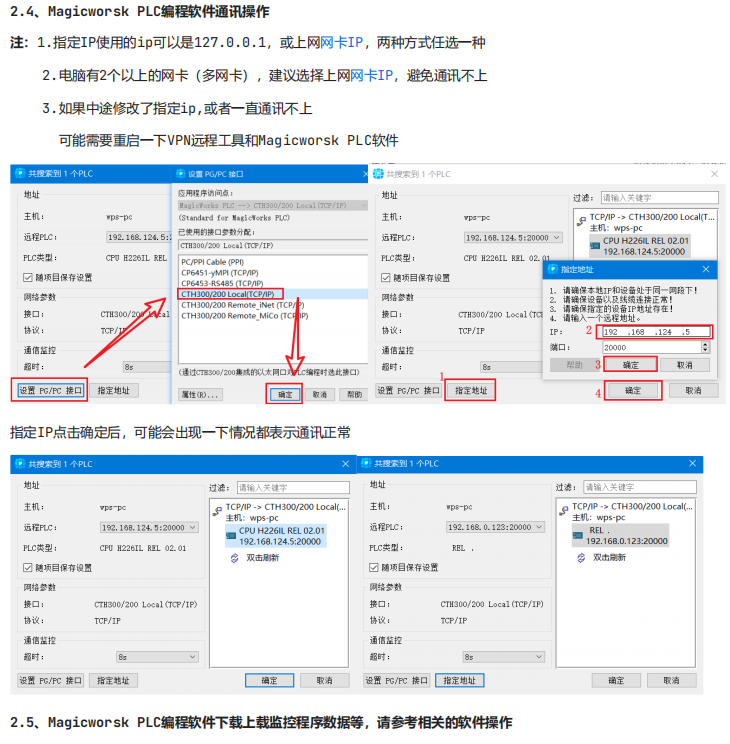Click blue 网卡IP link in note 2
730x744 pixels.
click(x=372, y=75)
